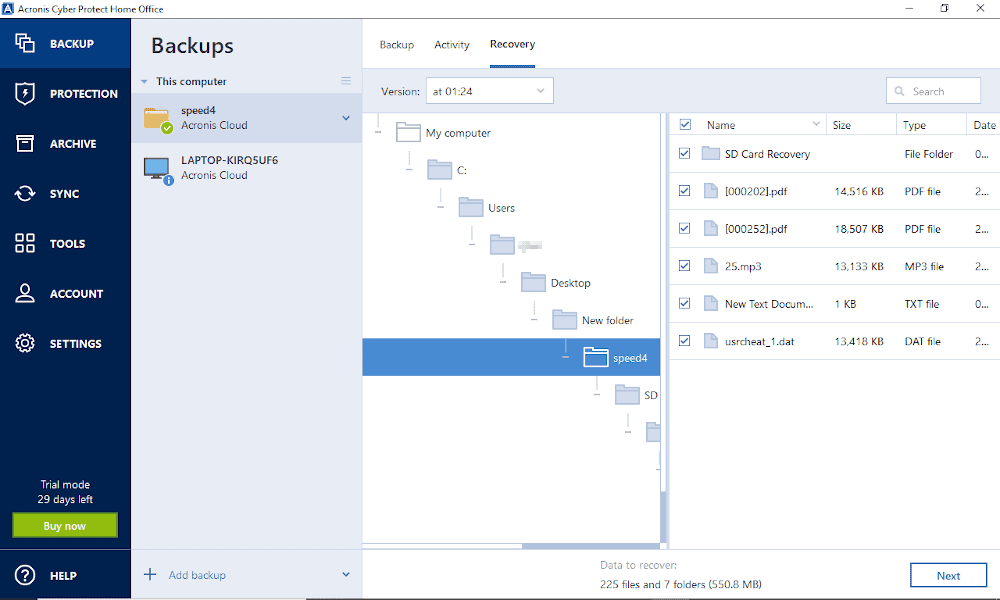
Task: Click the magnifier icon in Search box
Action: point(899,91)
